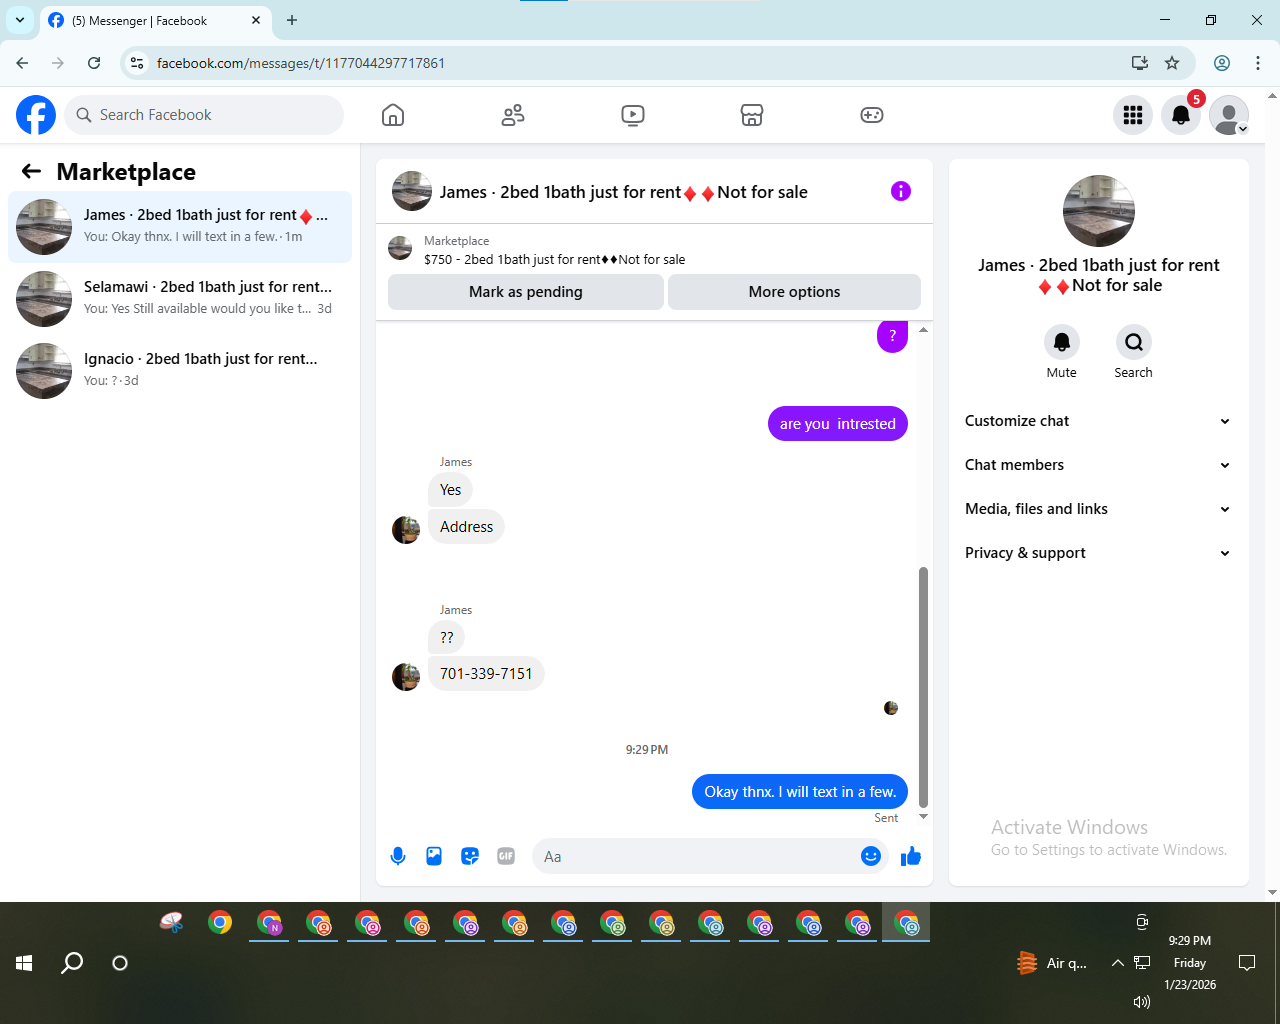Image resolution: width=1280 pixels, height=1024 pixels.
Task: Click James 'Address' message bubble
Action: pyautogui.click(x=467, y=527)
